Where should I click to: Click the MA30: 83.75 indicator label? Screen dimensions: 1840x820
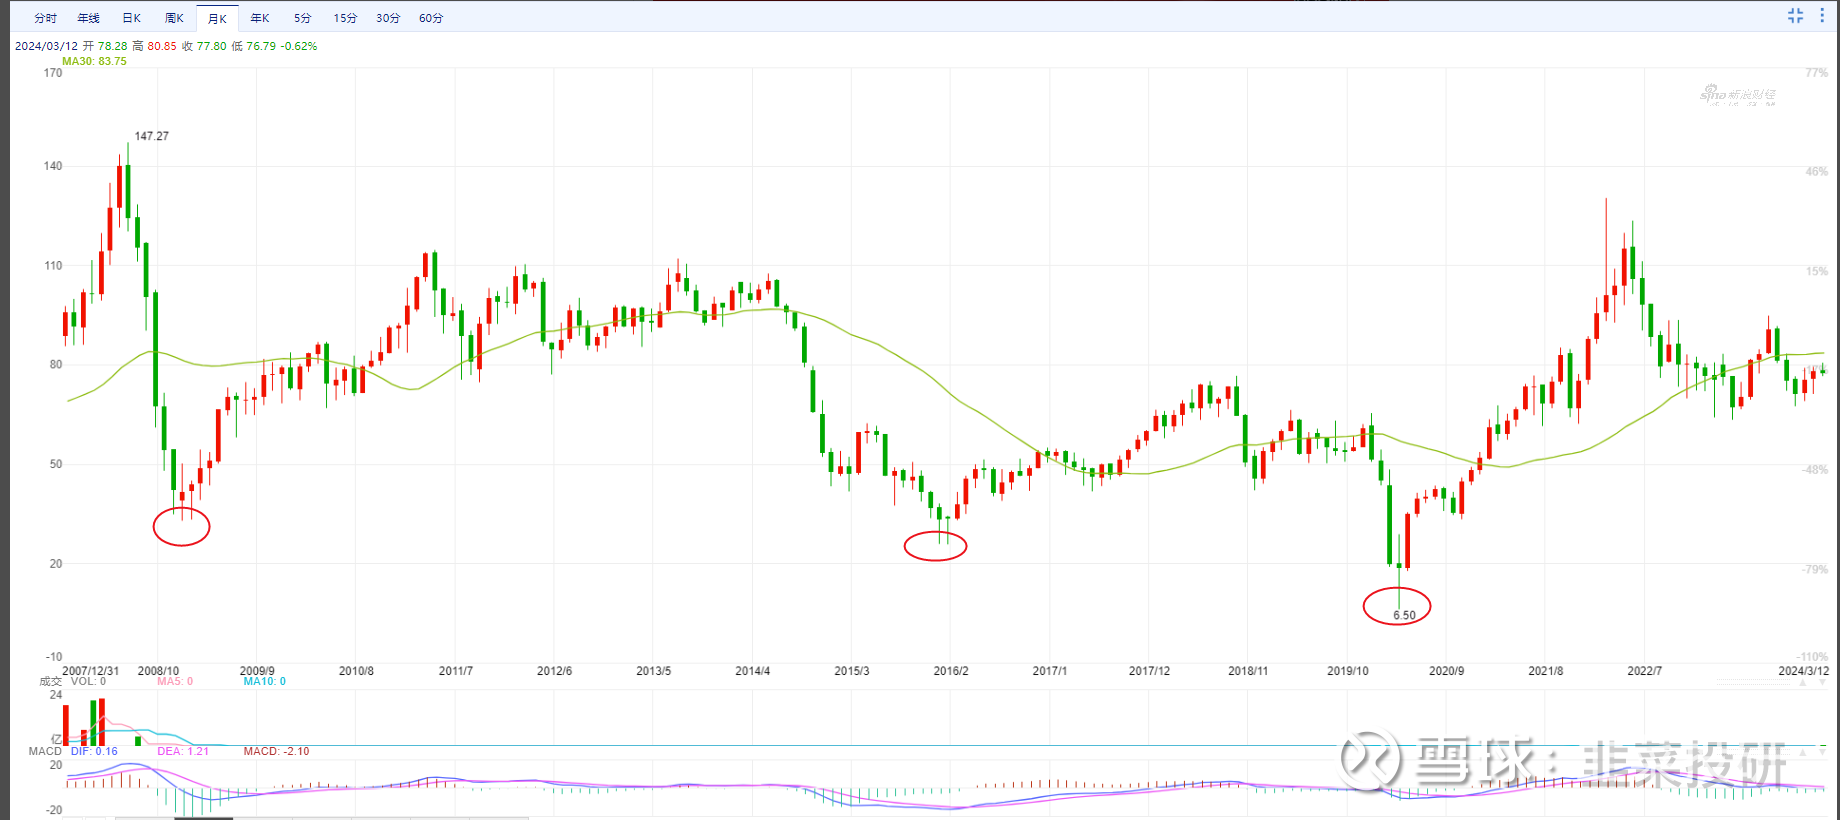(x=94, y=61)
